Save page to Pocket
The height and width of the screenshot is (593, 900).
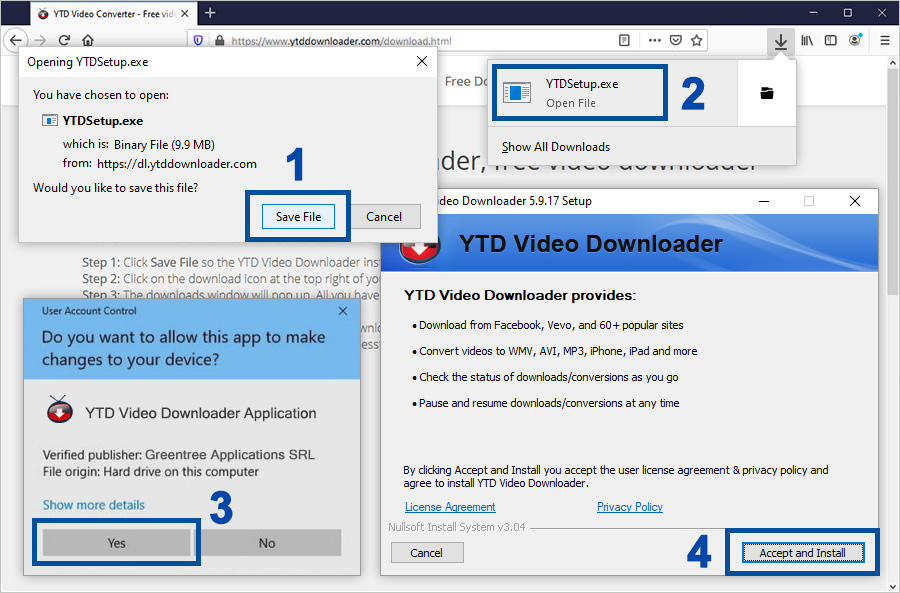676,40
